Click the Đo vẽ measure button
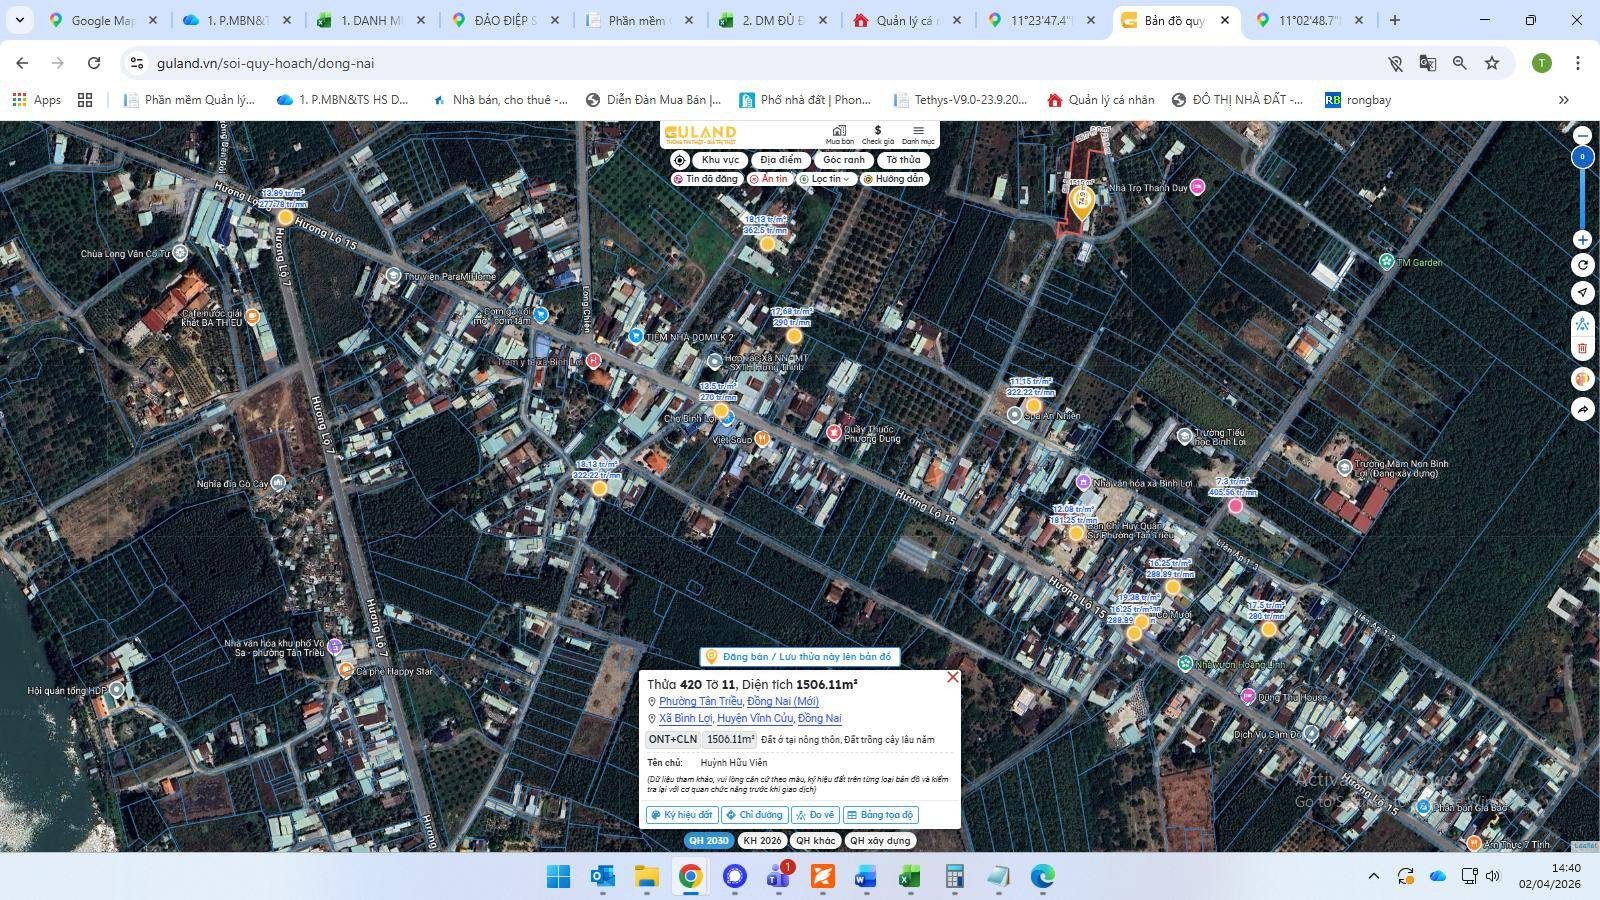Viewport: 1600px width, 900px height. pos(816,815)
